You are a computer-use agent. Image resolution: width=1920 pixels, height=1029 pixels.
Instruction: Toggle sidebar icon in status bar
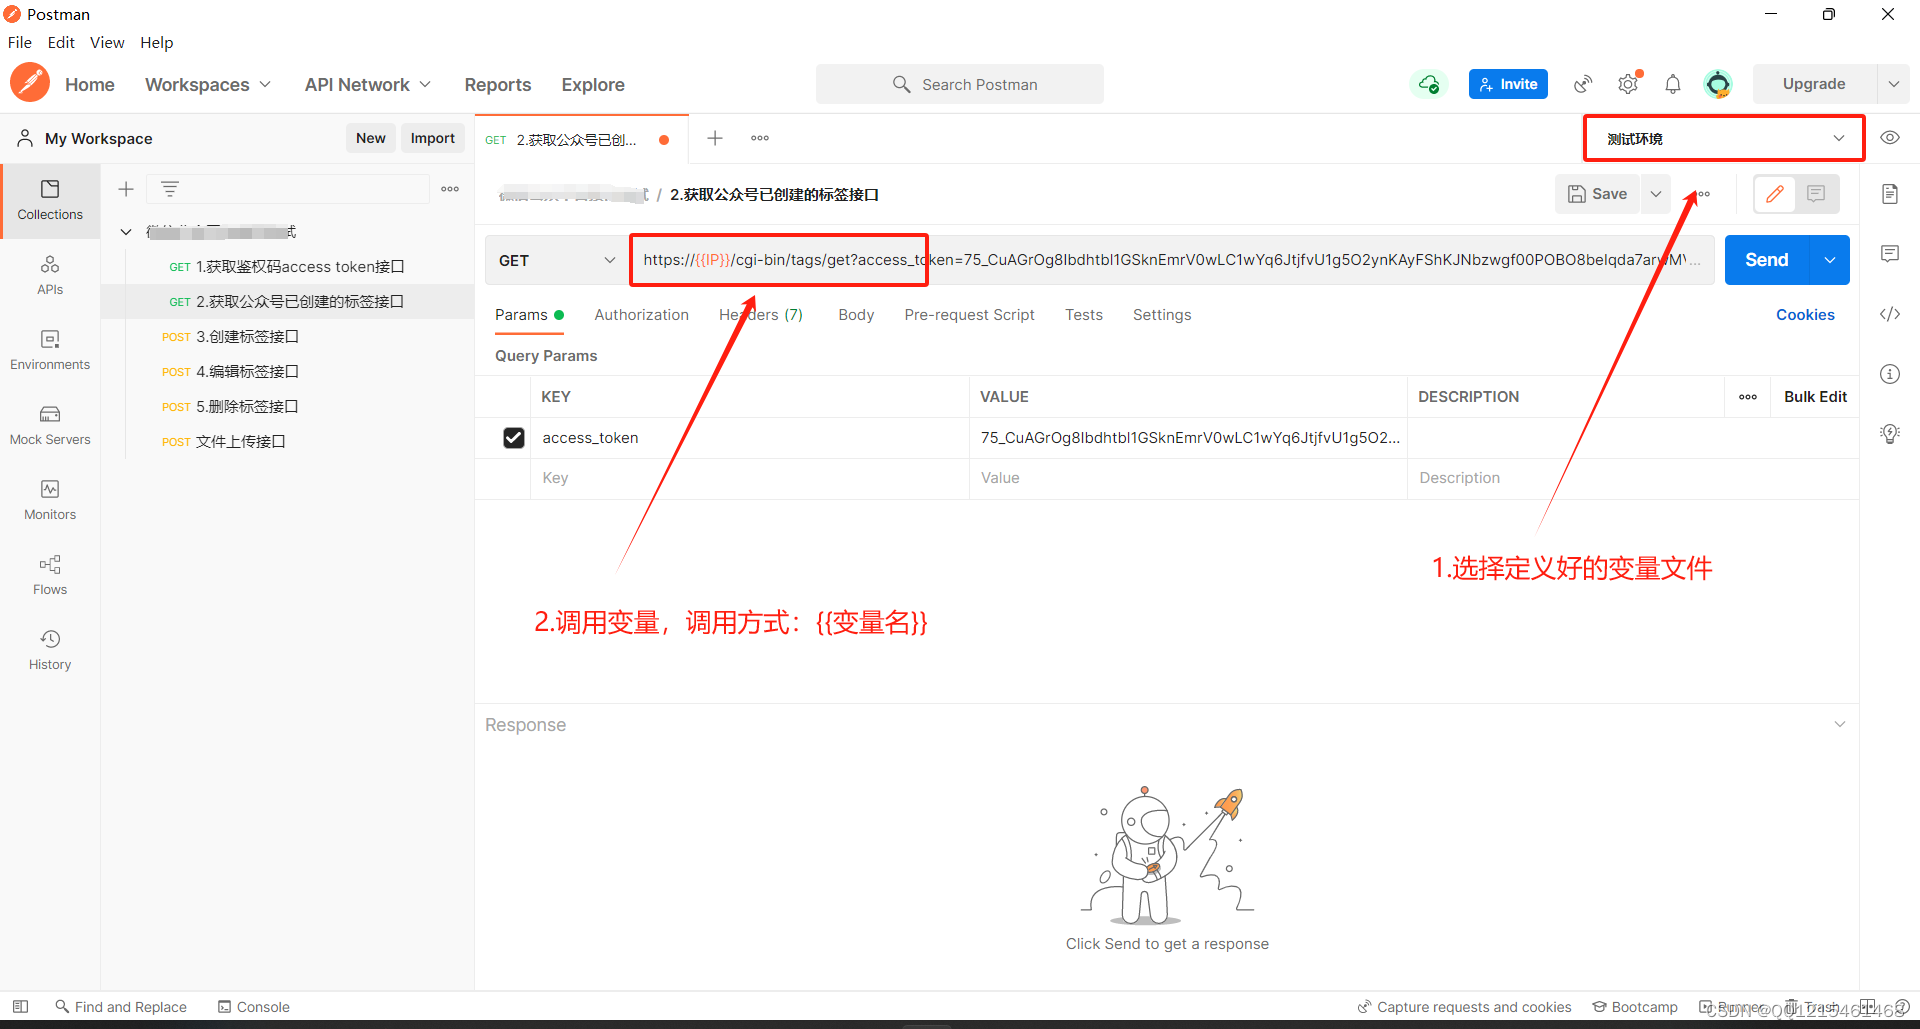[x=20, y=1007]
